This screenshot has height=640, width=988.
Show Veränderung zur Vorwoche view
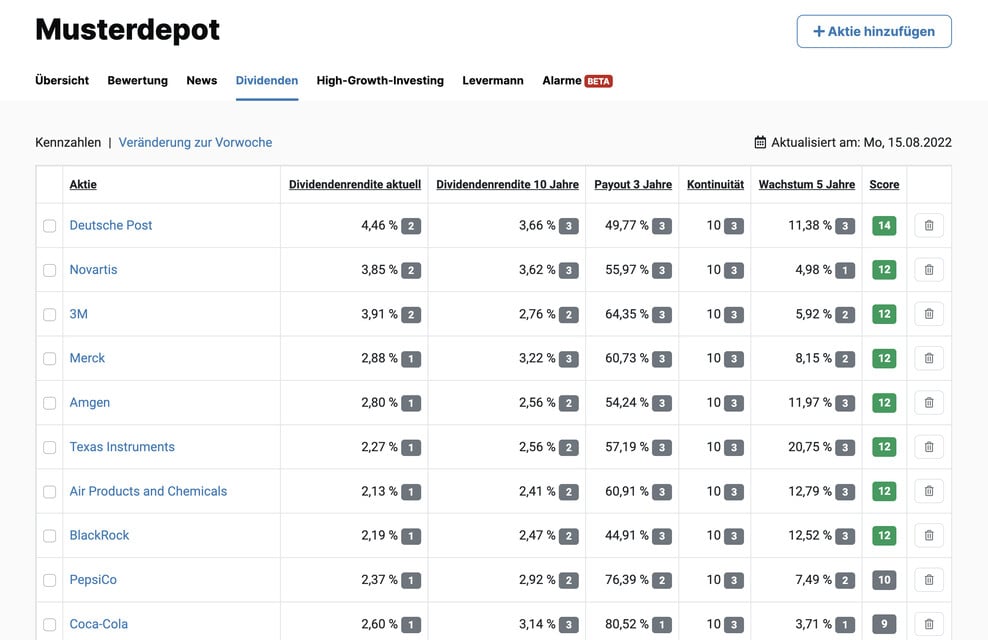(x=195, y=142)
